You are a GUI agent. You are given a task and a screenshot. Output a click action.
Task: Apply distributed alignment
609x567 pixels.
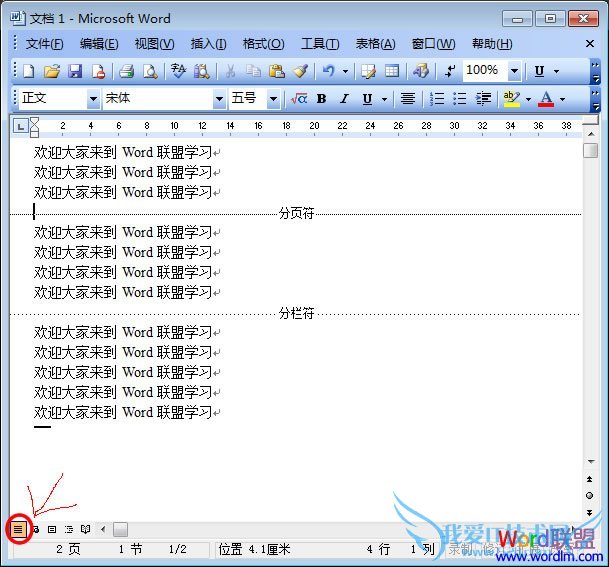point(408,99)
